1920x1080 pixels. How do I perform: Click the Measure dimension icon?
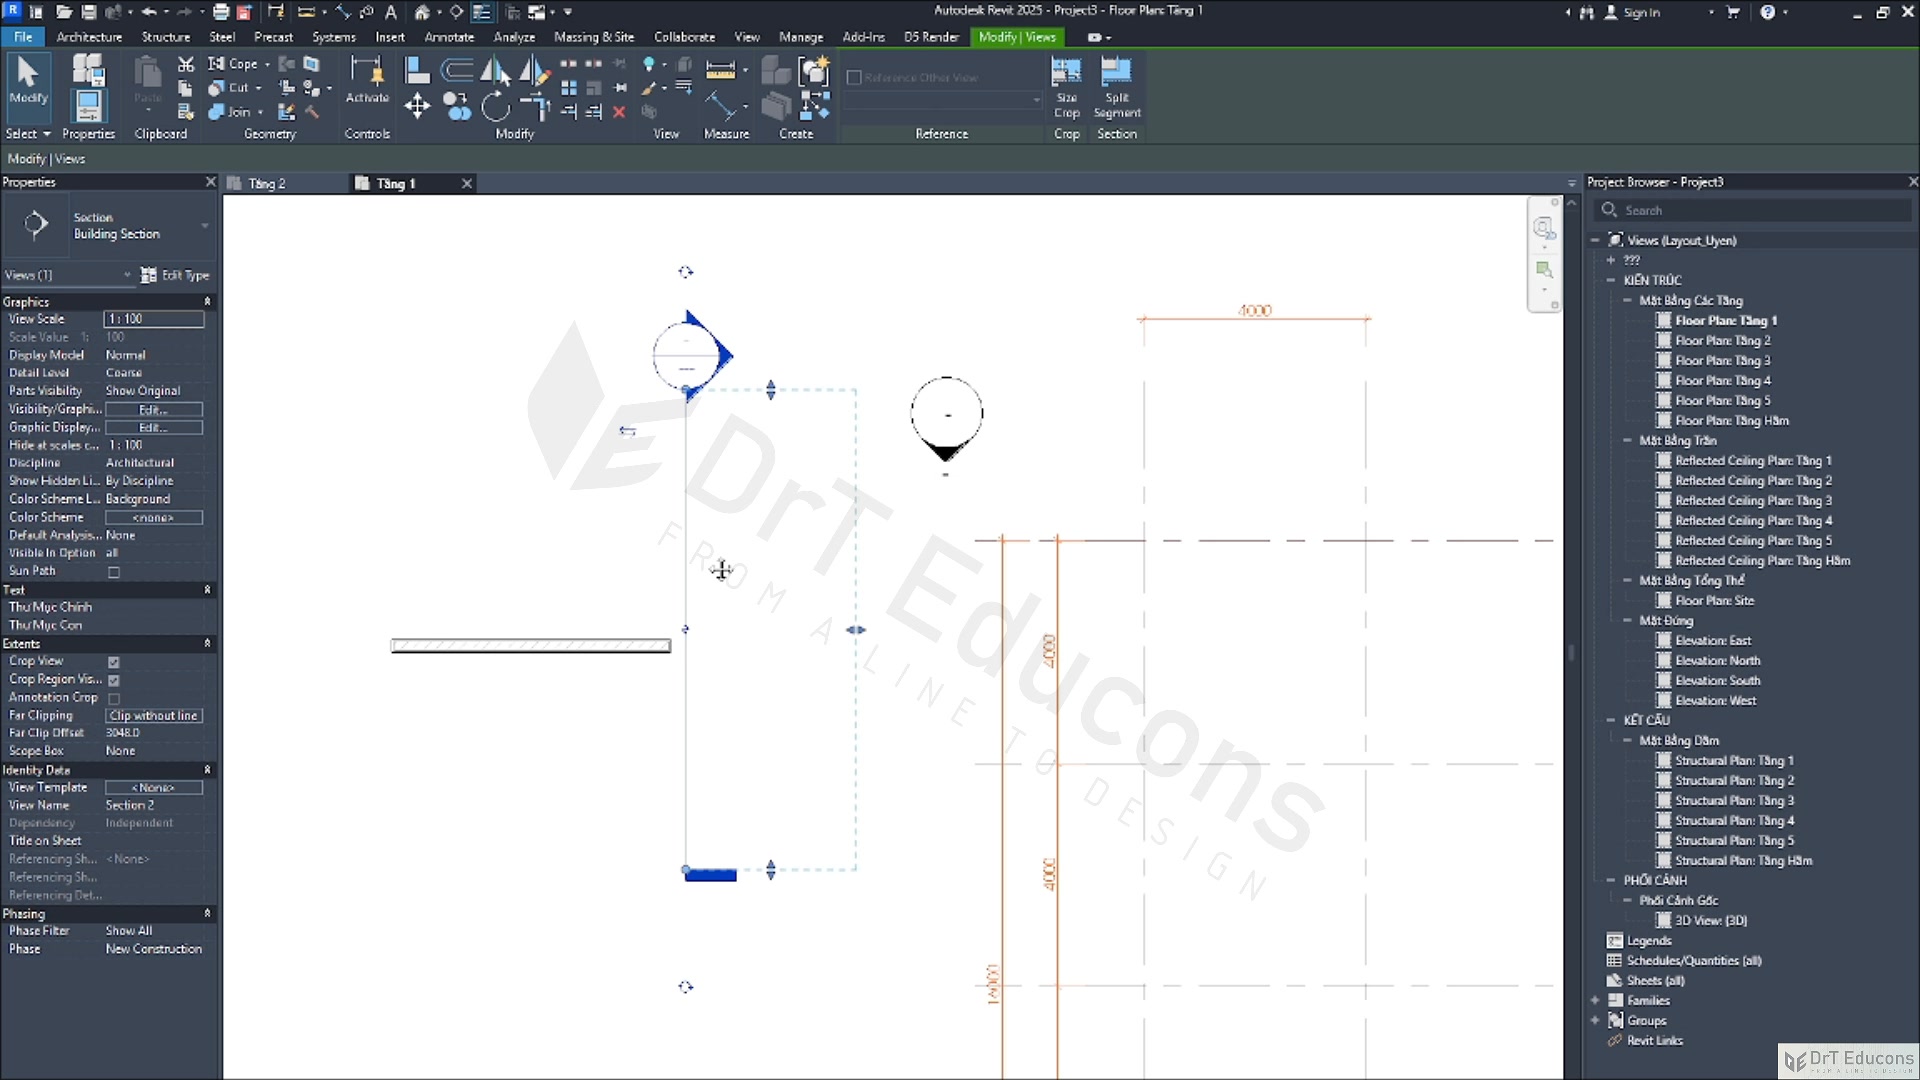(720, 69)
